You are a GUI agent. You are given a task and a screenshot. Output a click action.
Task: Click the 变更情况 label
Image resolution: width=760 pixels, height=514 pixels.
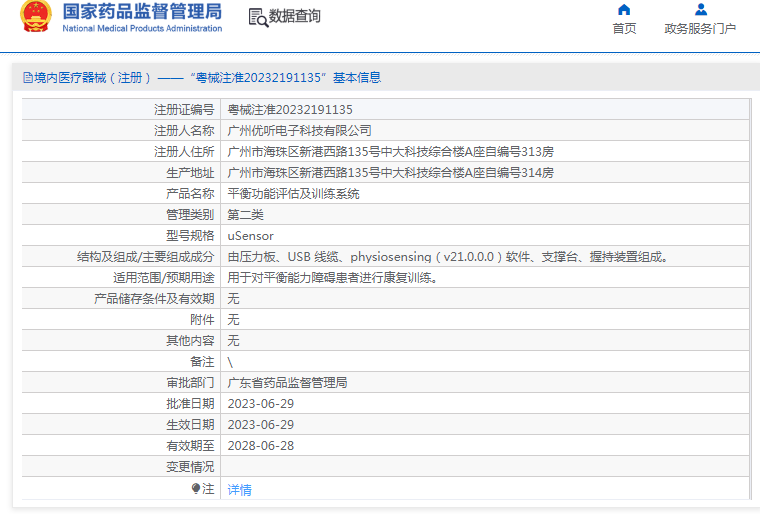[190, 466]
